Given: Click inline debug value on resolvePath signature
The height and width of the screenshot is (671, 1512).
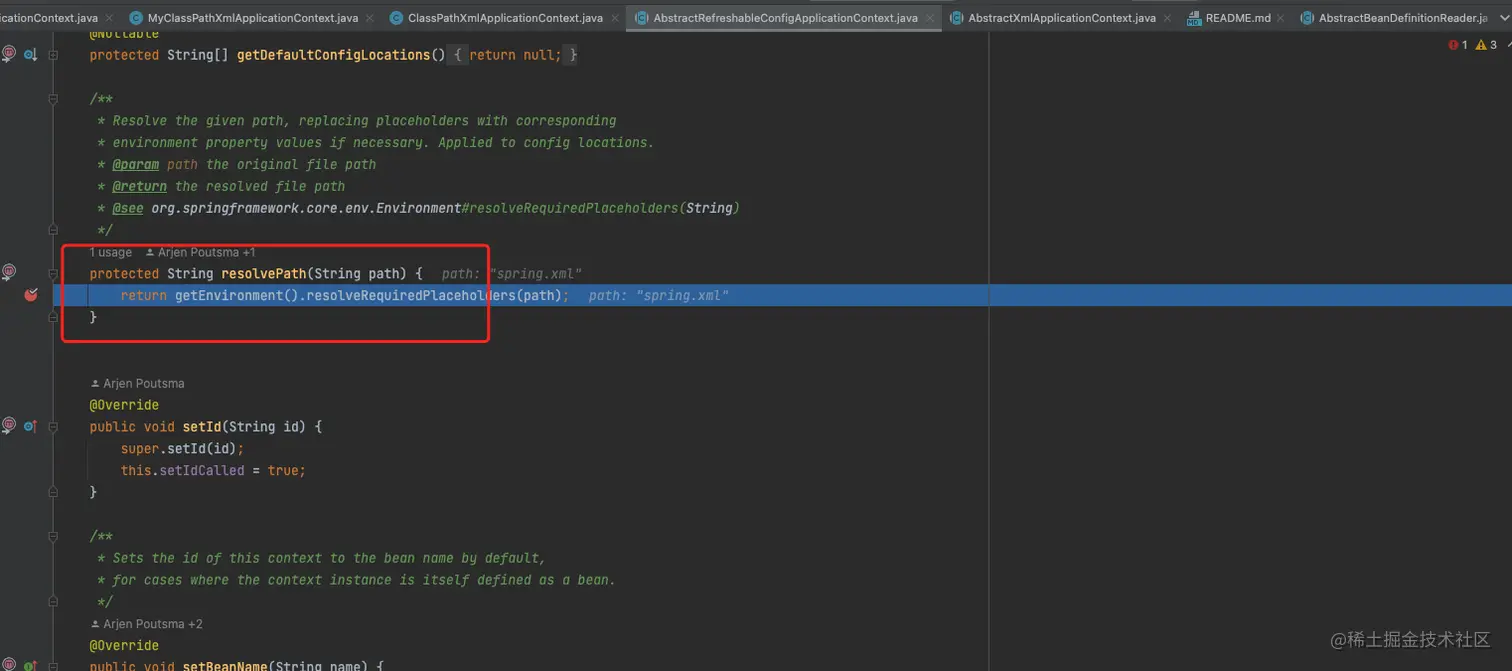Looking at the screenshot, I should pos(511,273).
